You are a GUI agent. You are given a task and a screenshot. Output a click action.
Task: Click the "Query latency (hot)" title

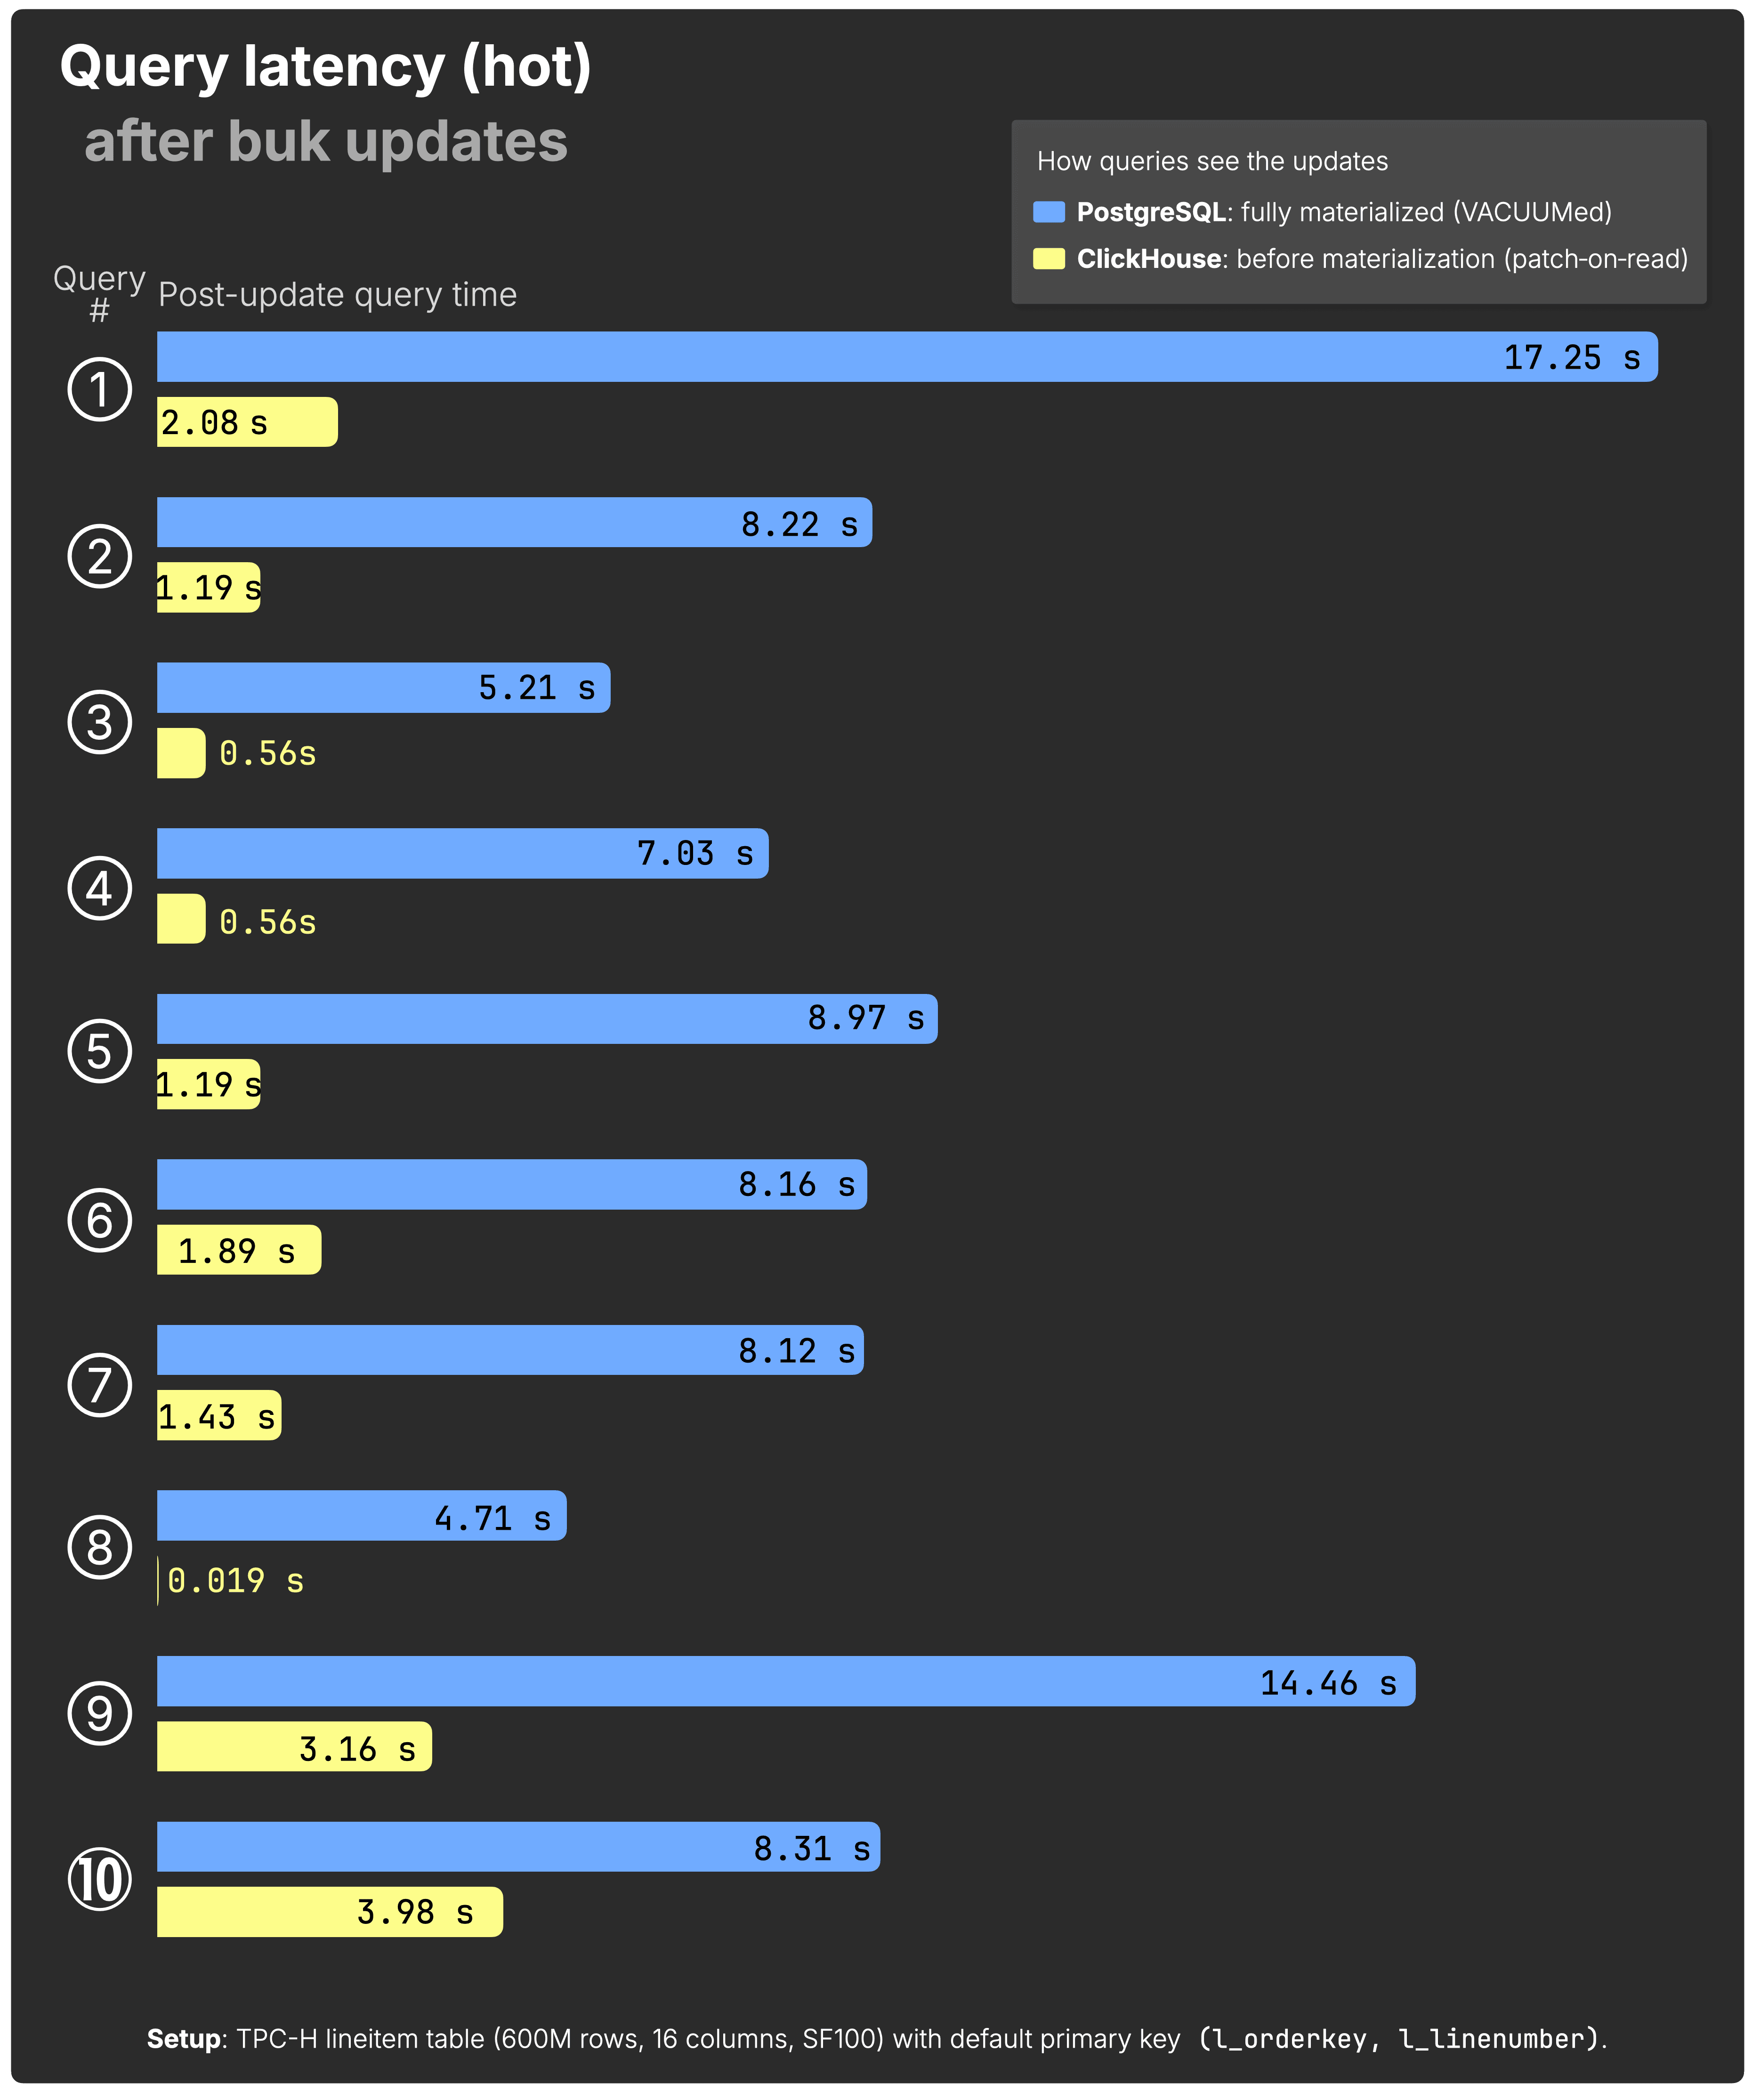[325, 67]
